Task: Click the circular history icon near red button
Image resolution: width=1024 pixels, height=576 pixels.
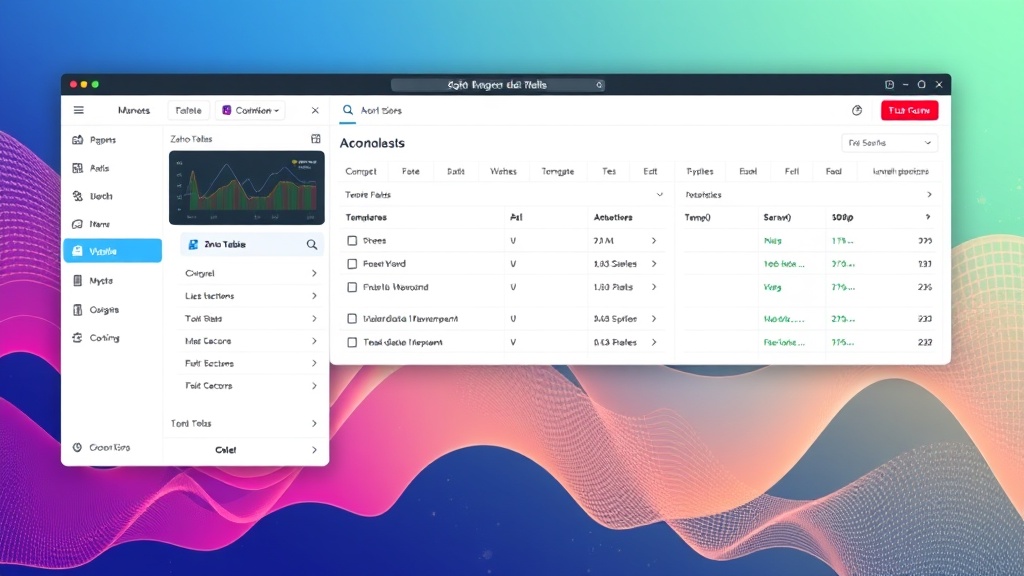Action: (857, 110)
